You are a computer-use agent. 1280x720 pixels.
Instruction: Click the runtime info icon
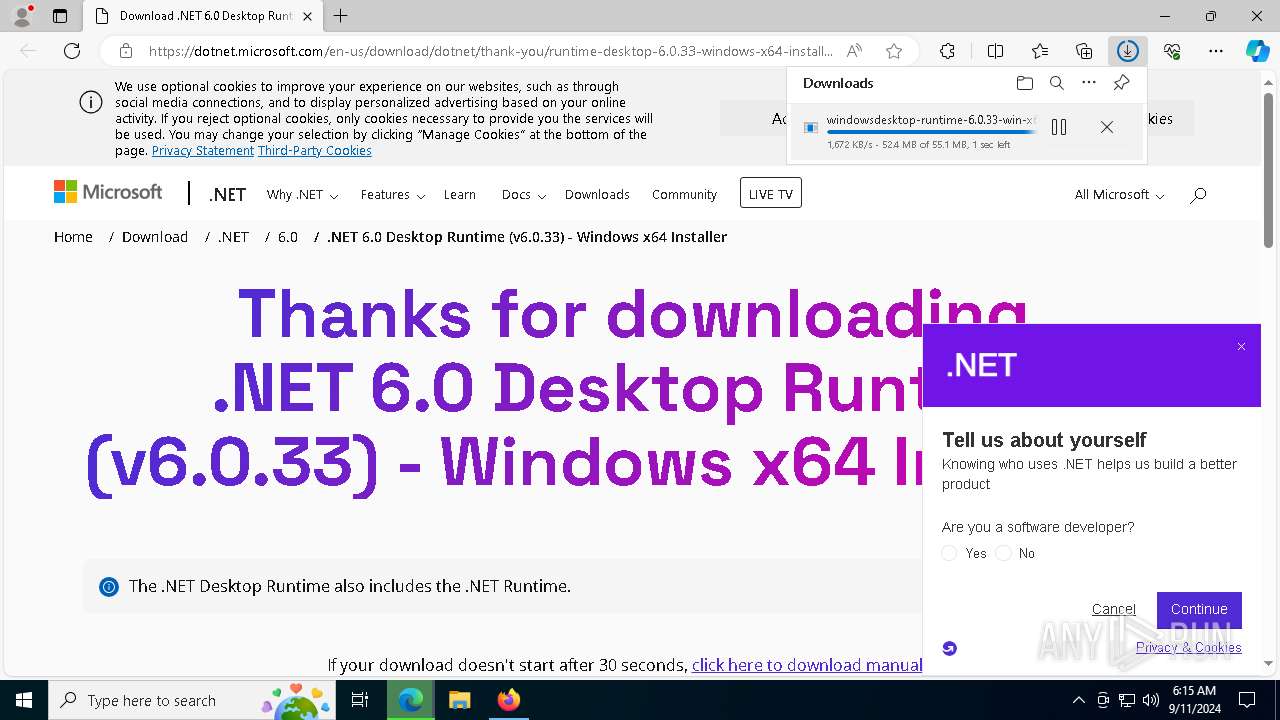click(x=109, y=587)
